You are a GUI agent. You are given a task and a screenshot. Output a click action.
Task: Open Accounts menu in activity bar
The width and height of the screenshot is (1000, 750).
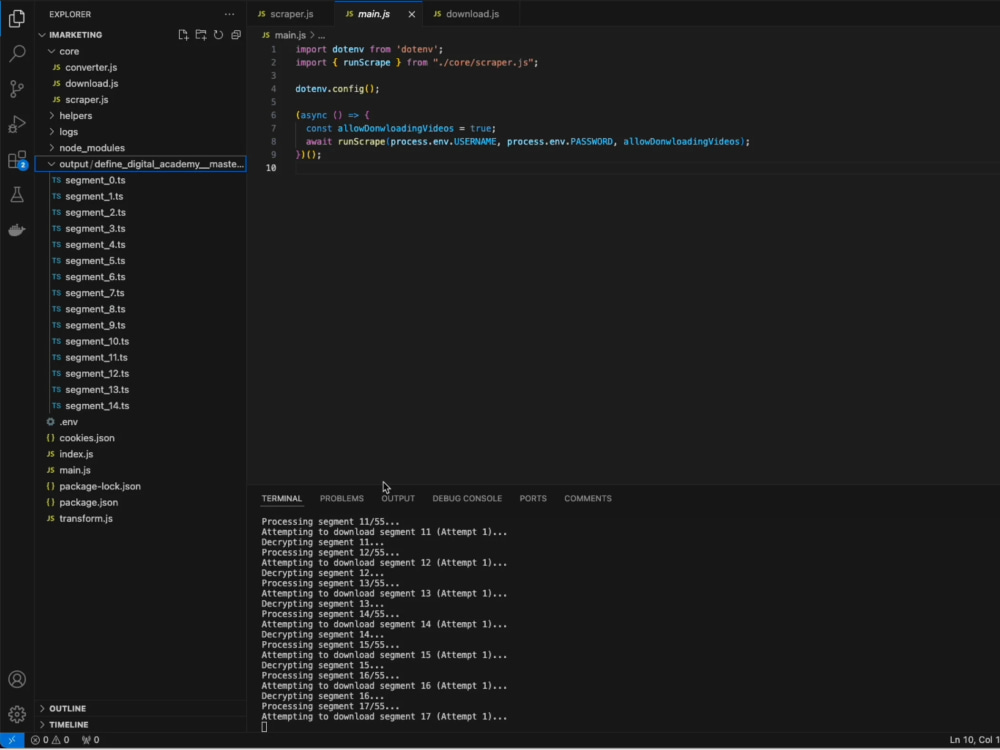coord(17,679)
